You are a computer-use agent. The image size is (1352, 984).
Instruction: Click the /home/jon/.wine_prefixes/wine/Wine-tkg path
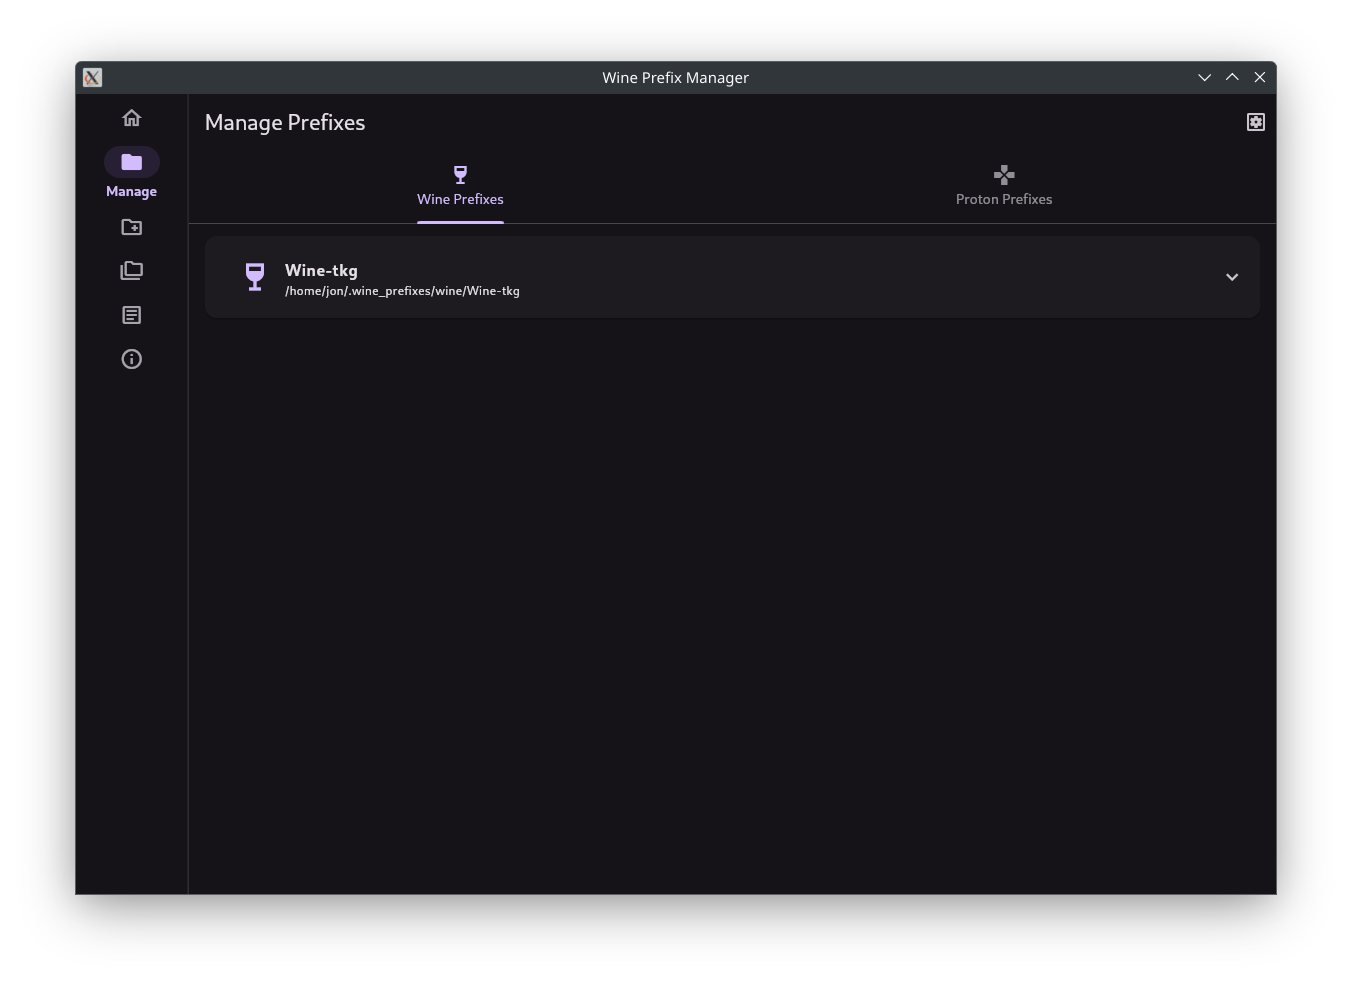tap(402, 291)
